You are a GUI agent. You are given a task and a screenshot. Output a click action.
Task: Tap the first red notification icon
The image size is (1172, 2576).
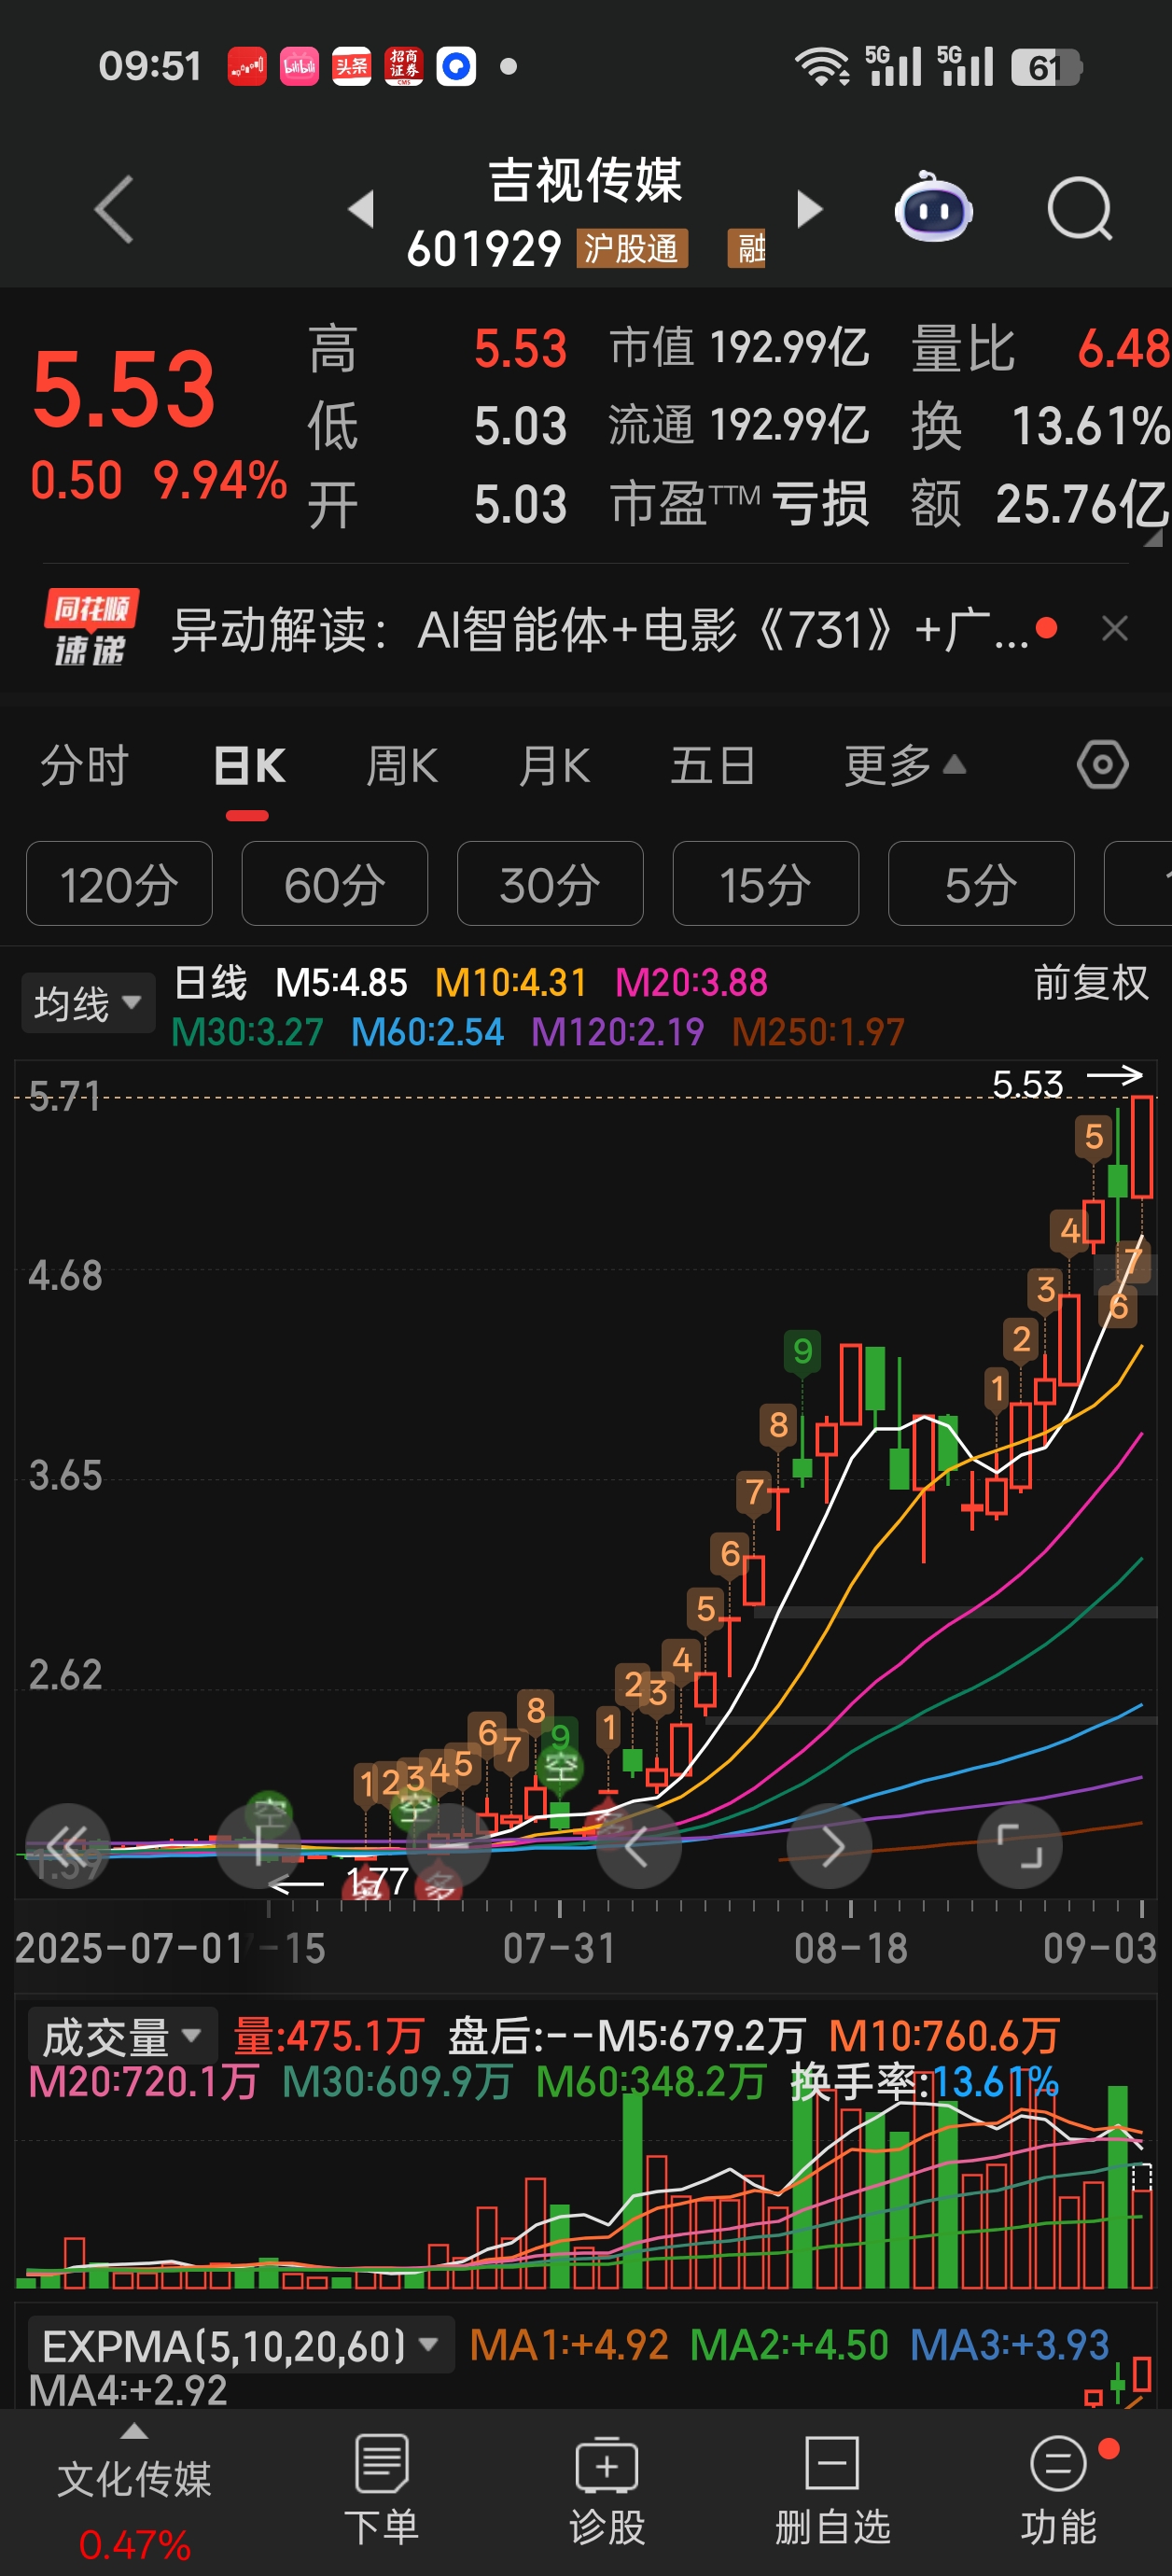coord(247,67)
